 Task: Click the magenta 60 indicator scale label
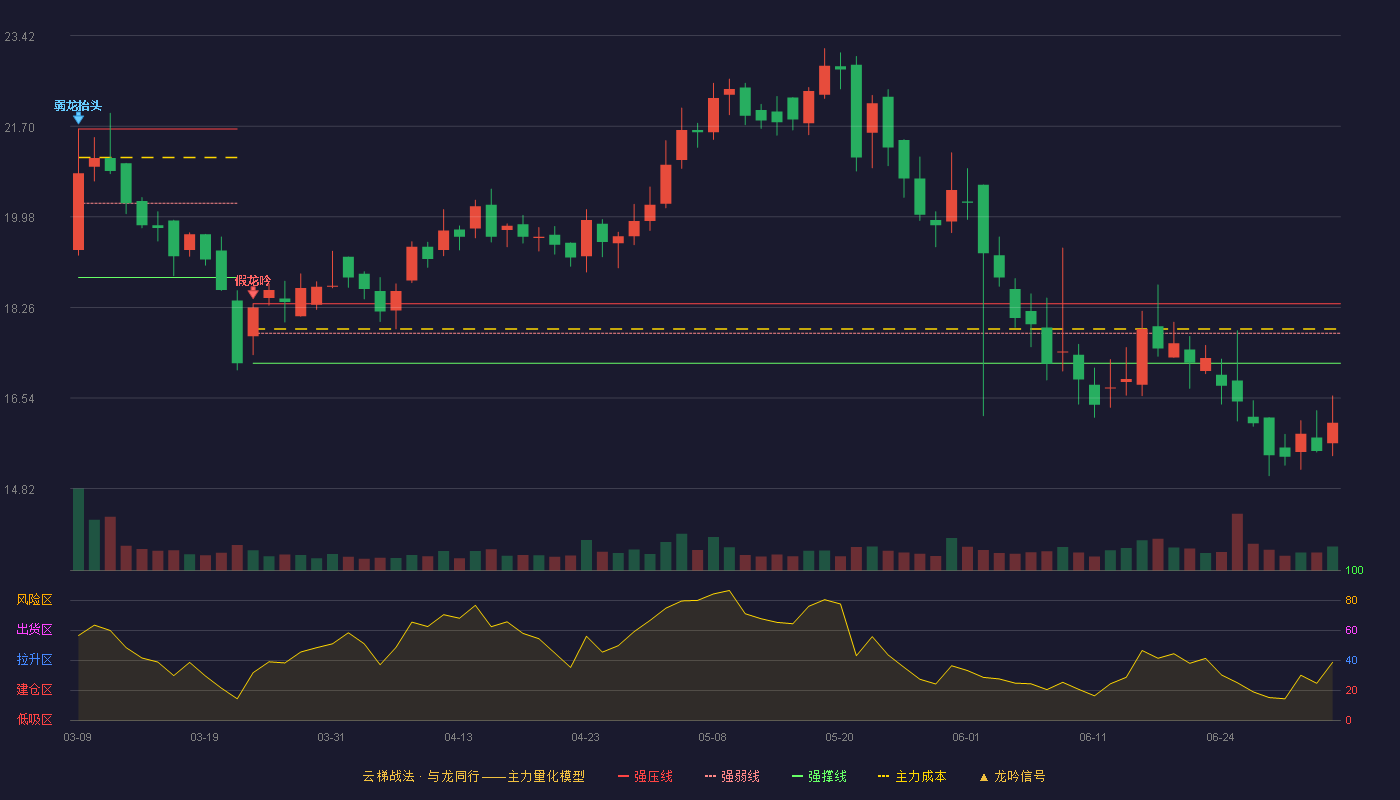click(1351, 630)
